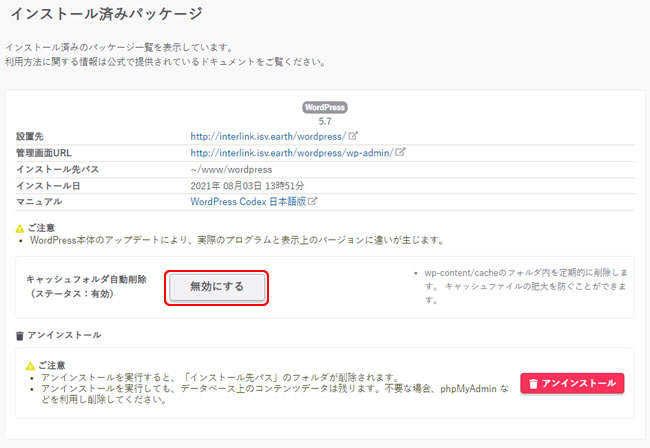This screenshot has height=448, width=650.
Task: Click the install path ~/www/wordpress value
Action: (232, 169)
